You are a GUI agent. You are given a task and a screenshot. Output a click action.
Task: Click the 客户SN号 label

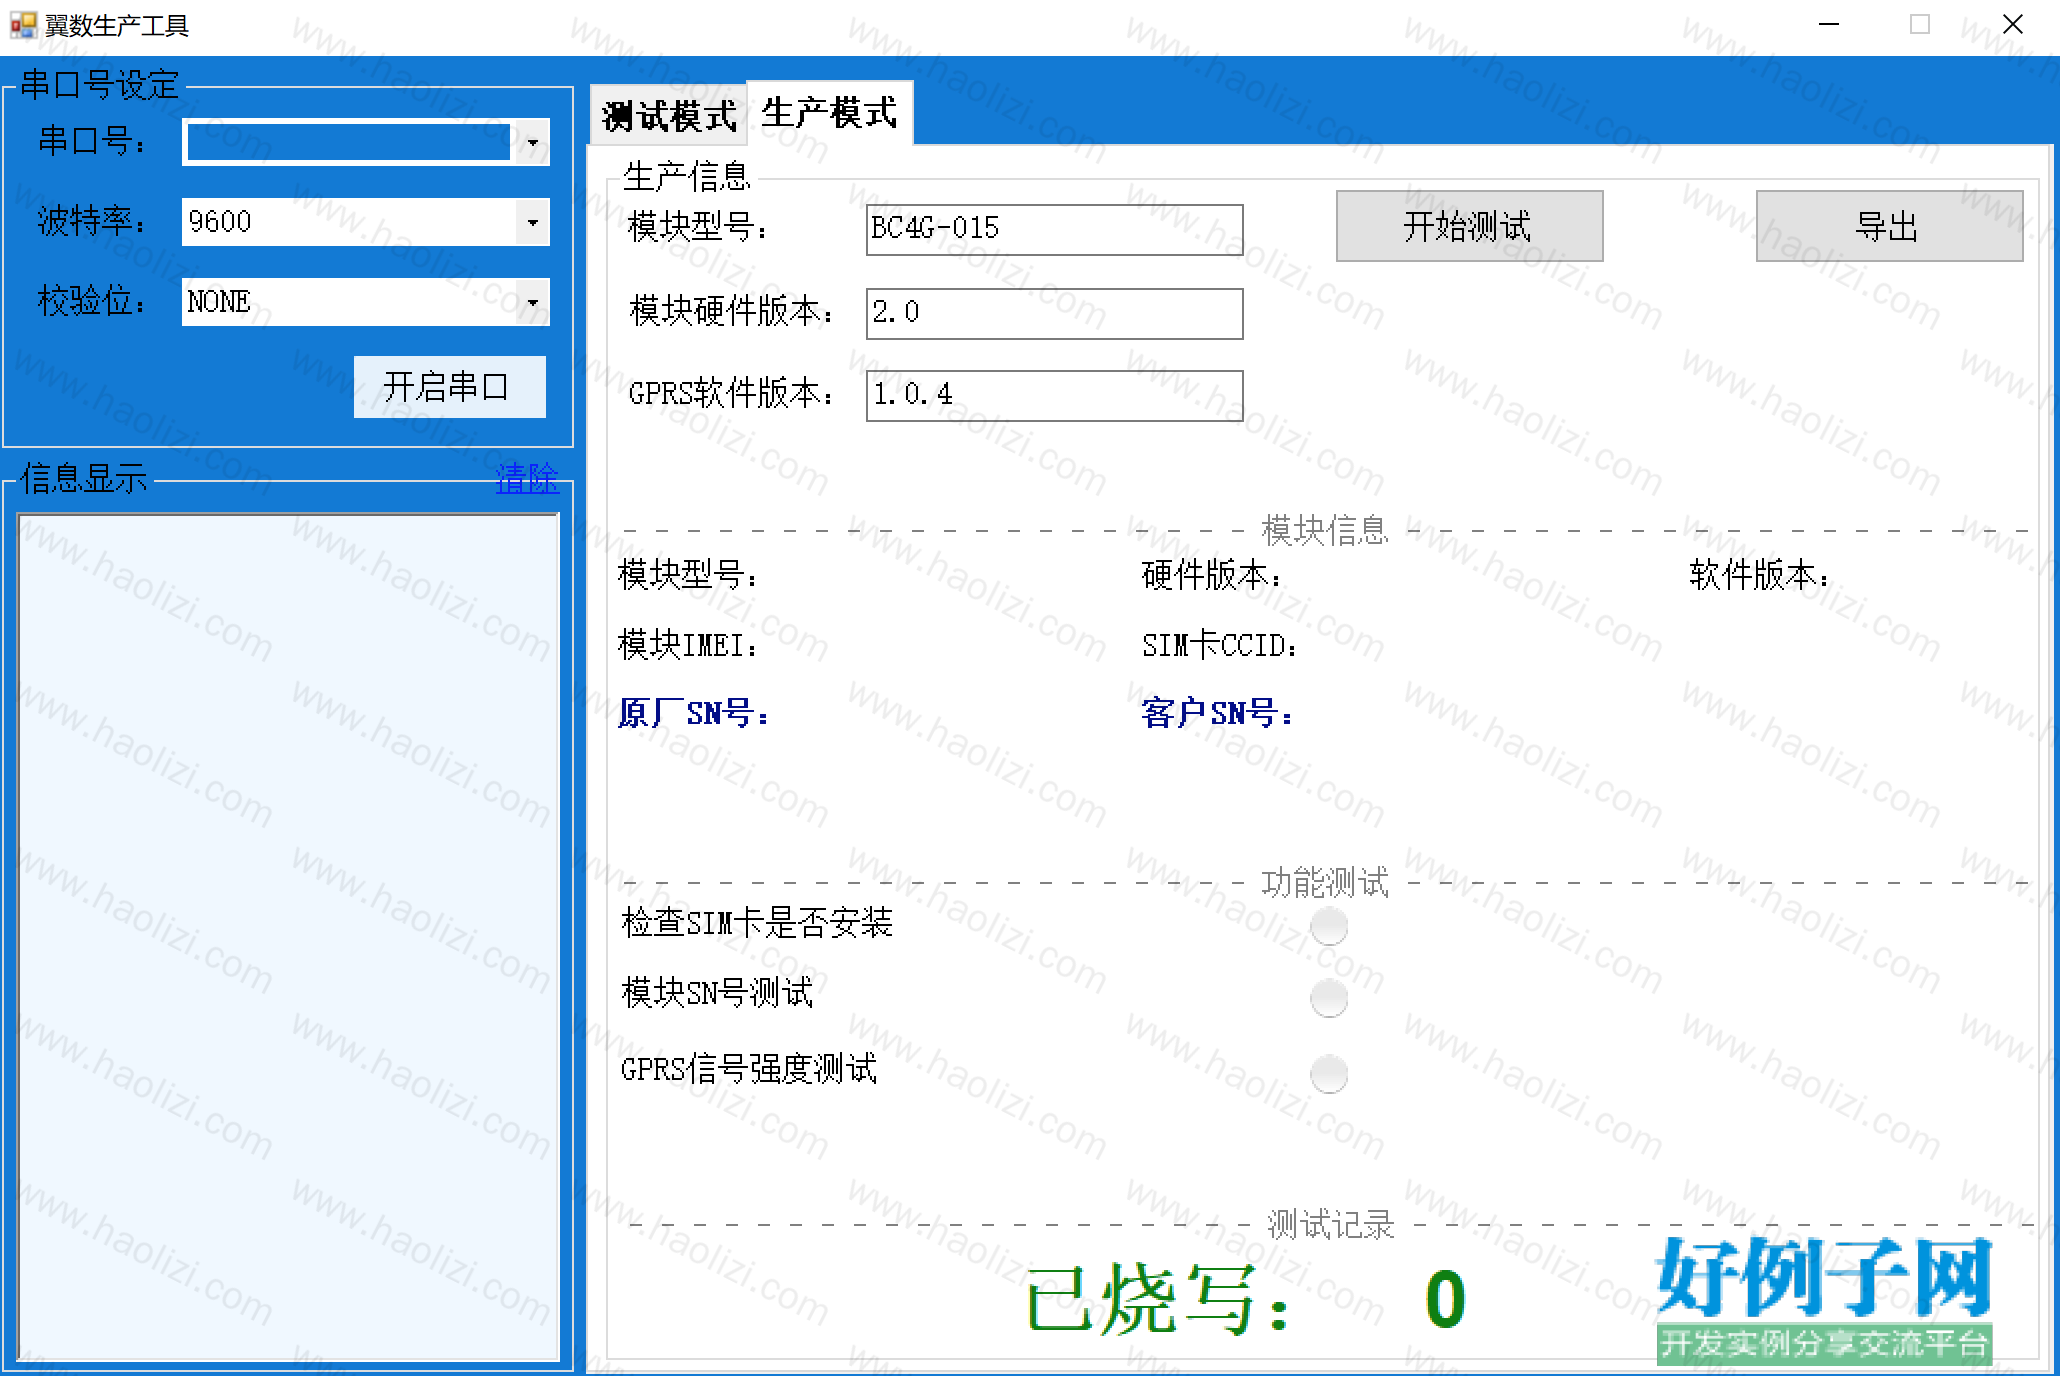coord(1217,713)
